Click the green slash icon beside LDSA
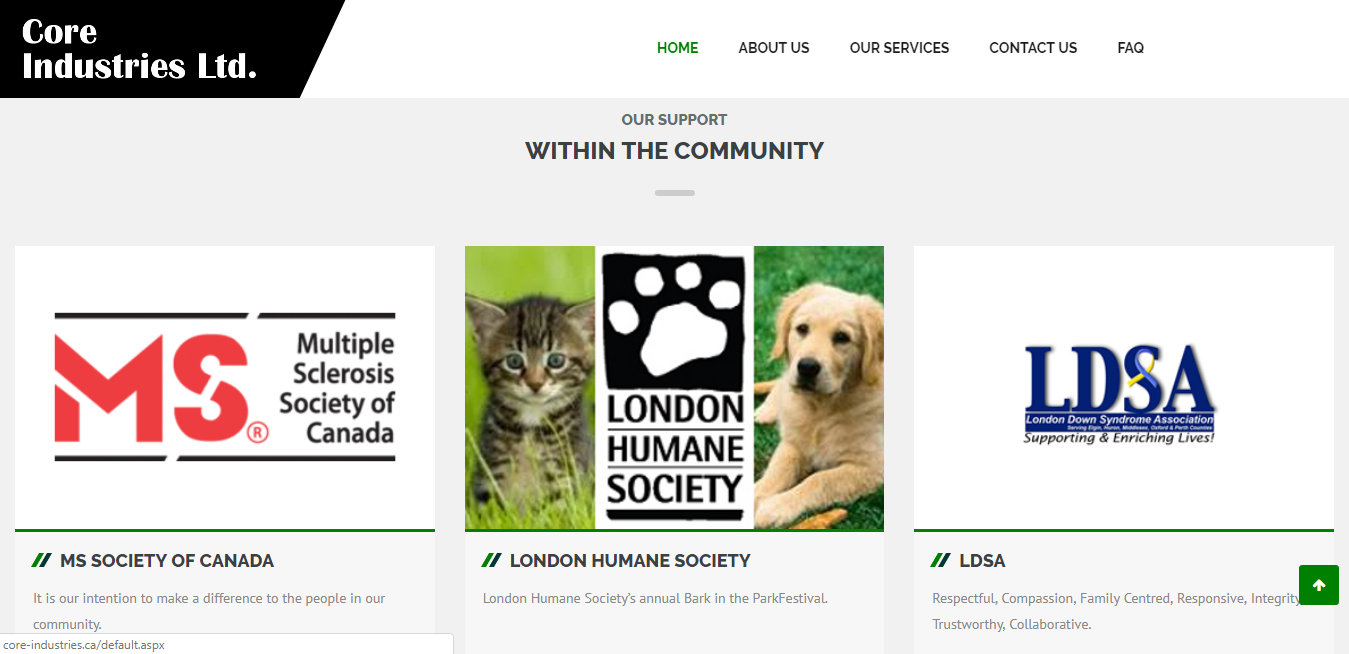Viewport: 1349px width, 654px height. (940, 561)
